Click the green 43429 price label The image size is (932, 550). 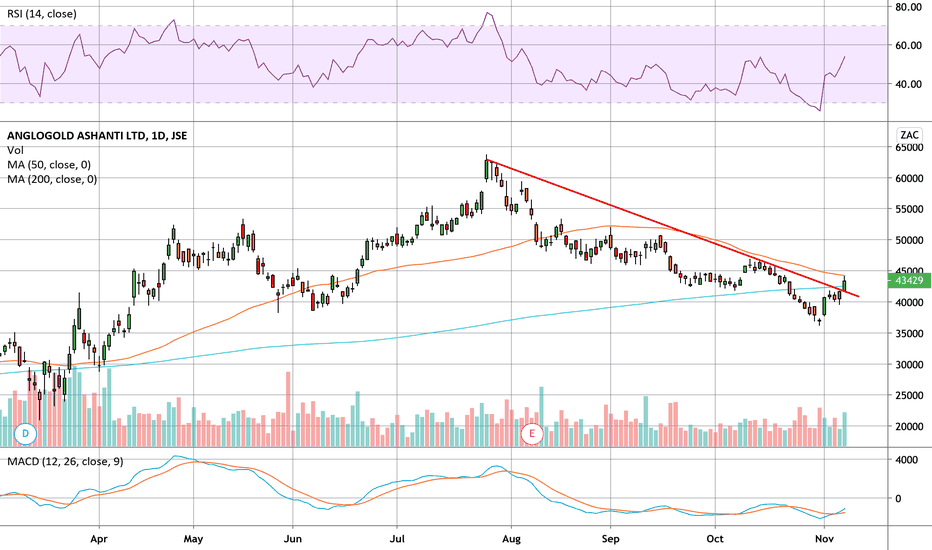(908, 281)
